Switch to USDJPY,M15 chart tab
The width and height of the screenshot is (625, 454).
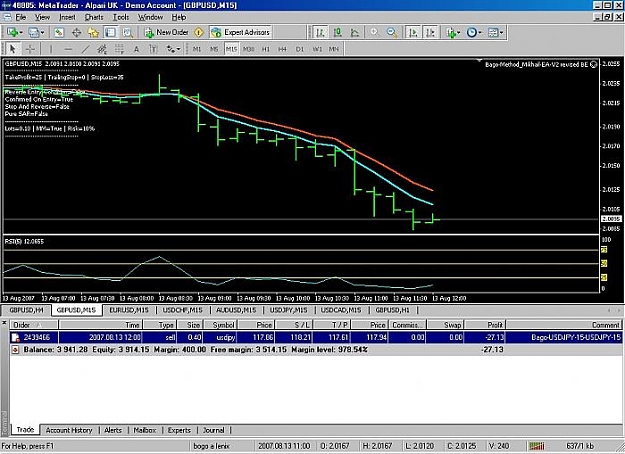click(x=288, y=310)
